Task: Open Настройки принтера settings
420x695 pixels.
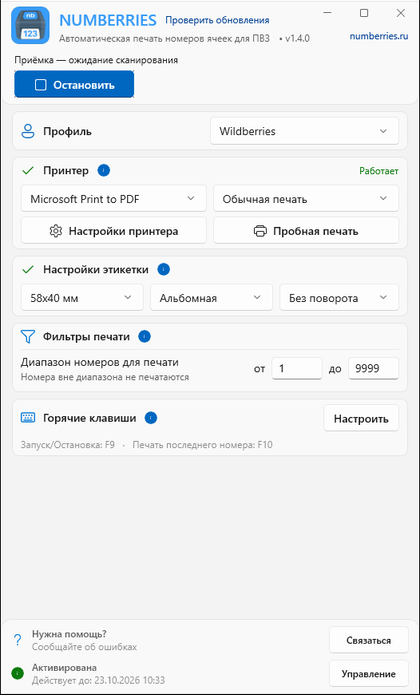Action: pos(114,230)
